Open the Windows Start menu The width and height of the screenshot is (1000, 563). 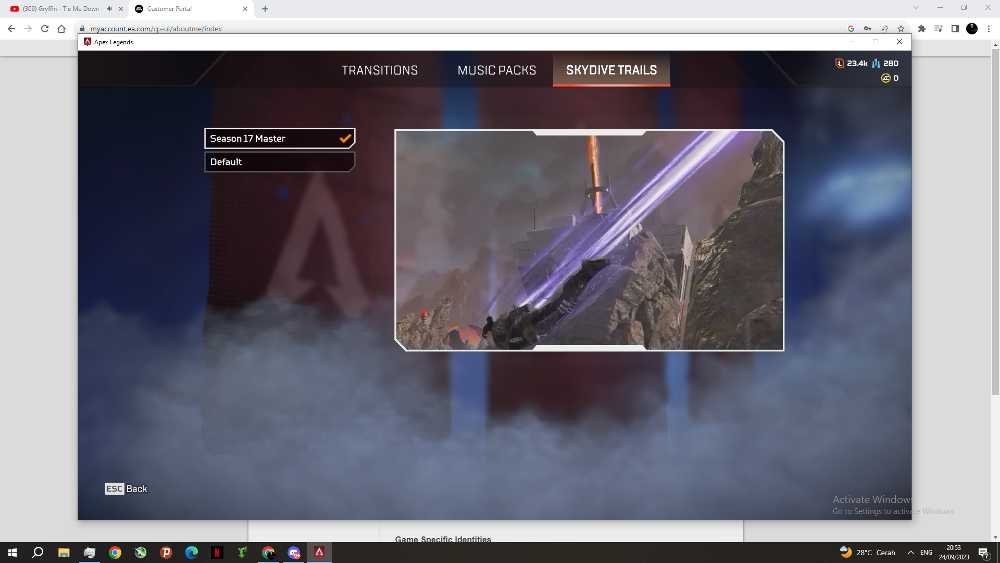pos(12,552)
